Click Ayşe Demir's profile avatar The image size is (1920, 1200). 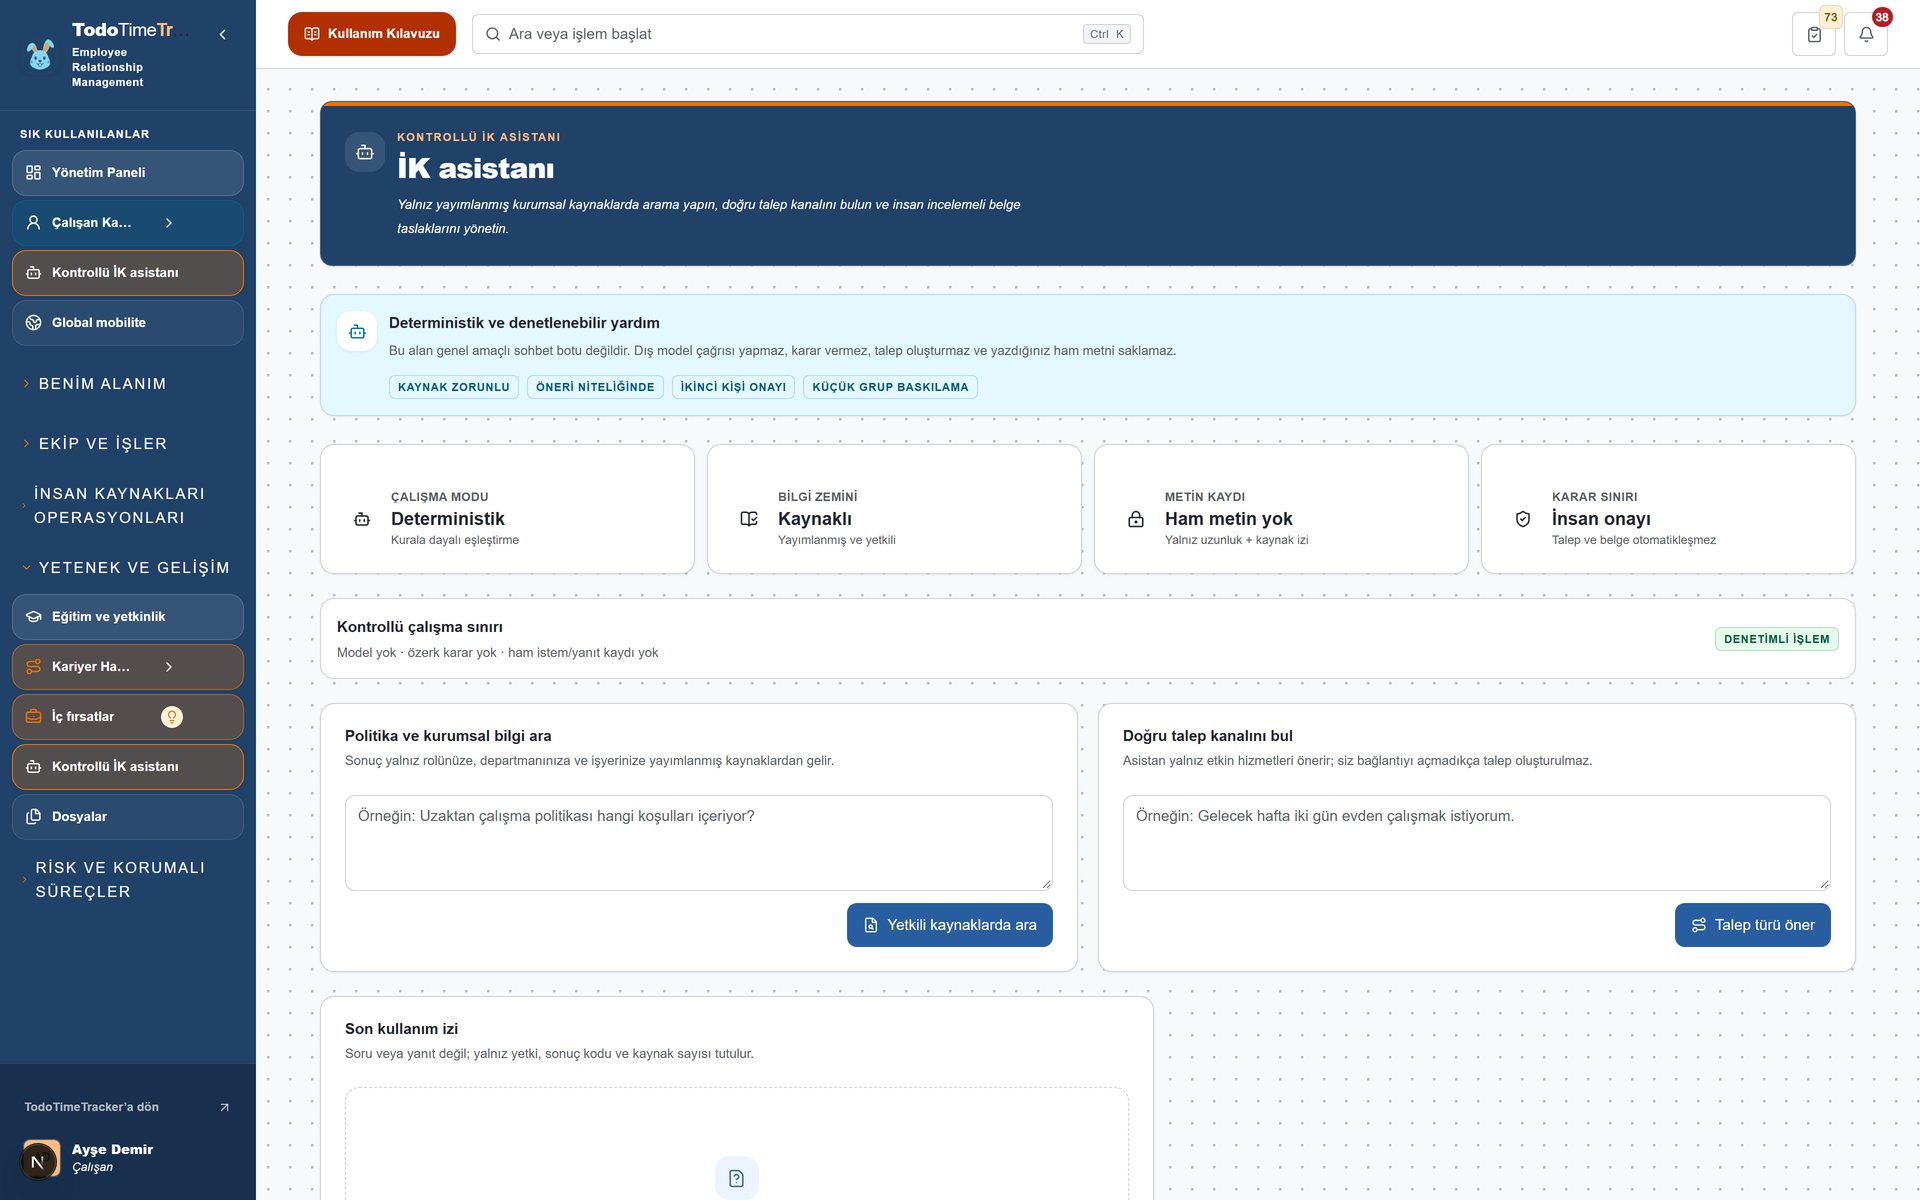pyautogui.click(x=40, y=1159)
